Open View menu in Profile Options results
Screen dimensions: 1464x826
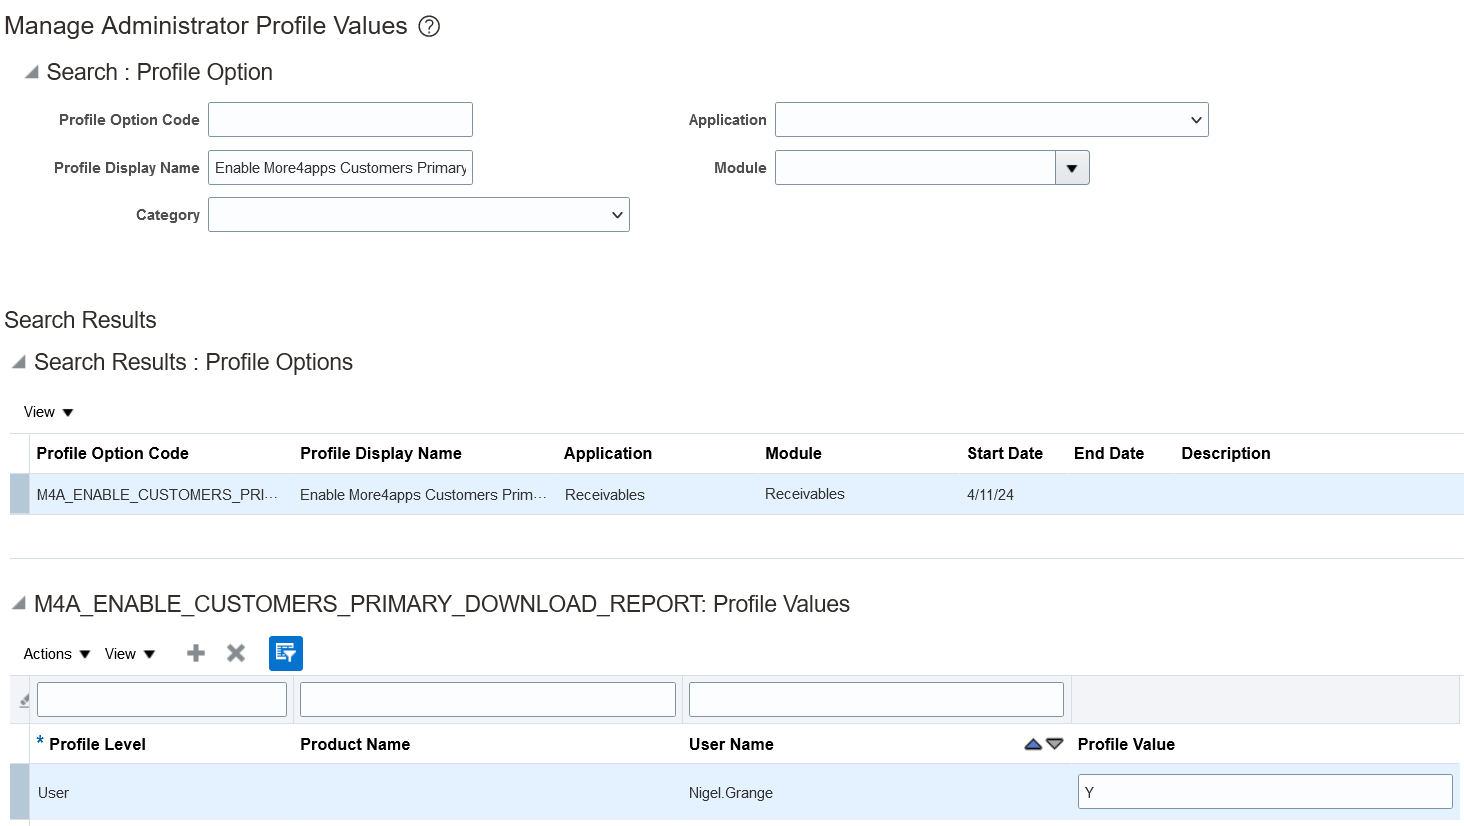49,412
